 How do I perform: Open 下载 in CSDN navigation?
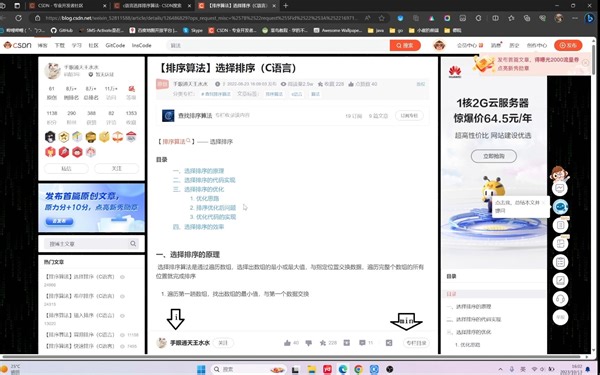point(59,45)
